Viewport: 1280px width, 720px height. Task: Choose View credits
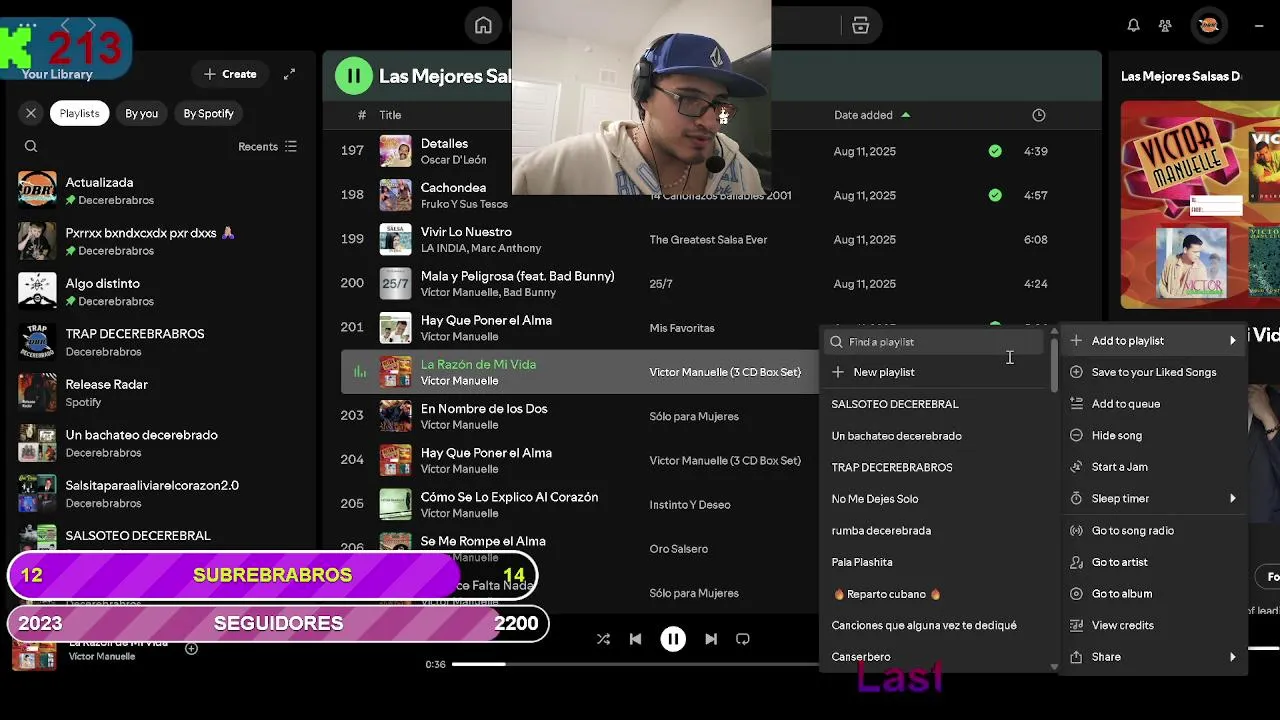(1154, 625)
